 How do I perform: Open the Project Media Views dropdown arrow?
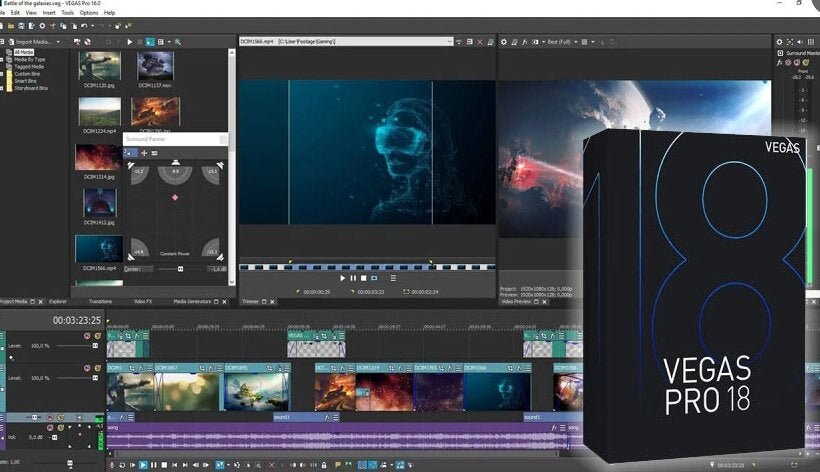[169, 42]
